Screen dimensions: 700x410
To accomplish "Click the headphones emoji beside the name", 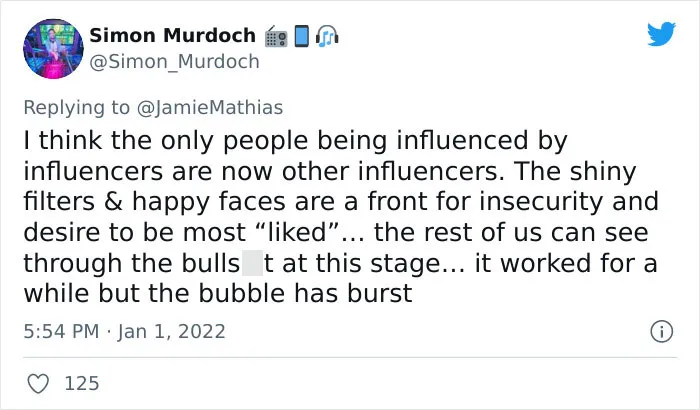I will tap(327, 36).
